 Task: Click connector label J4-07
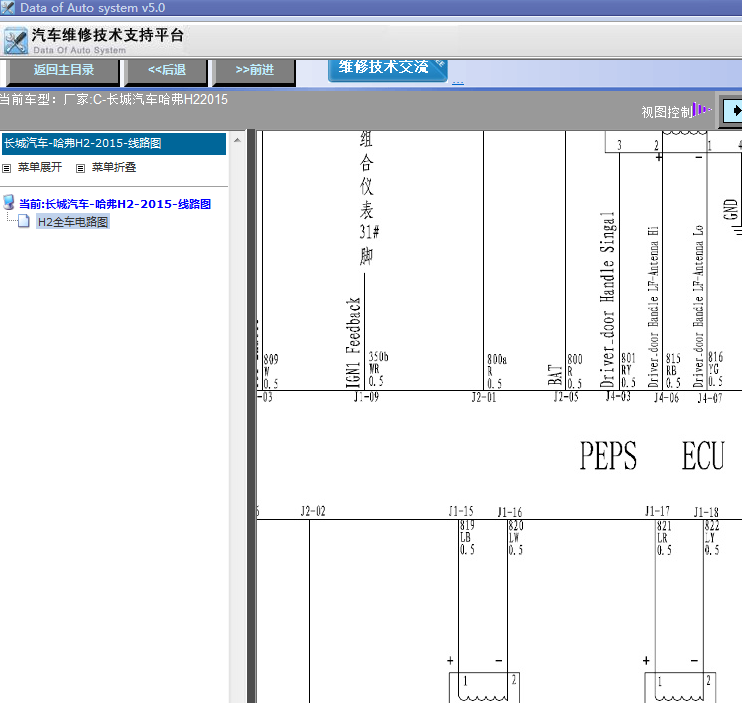[x=710, y=398]
